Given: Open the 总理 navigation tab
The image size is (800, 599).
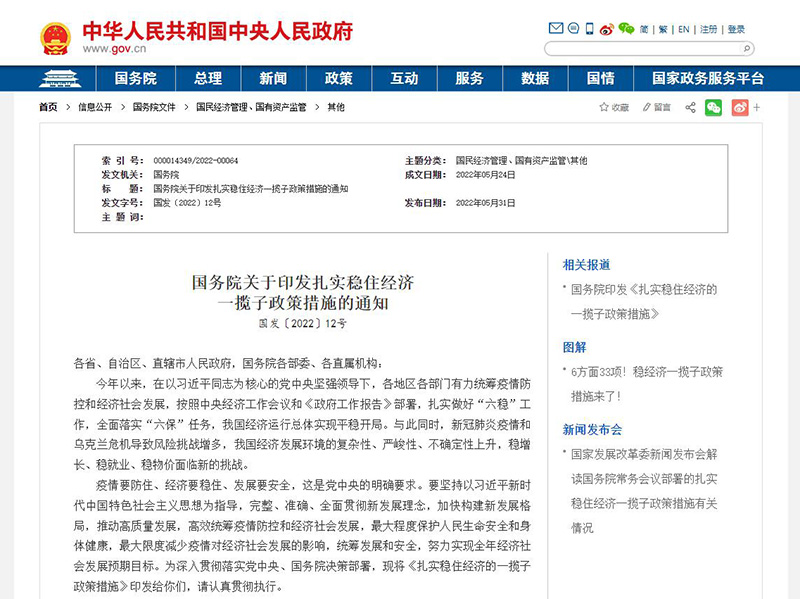Looking at the screenshot, I should [x=208, y=79].
